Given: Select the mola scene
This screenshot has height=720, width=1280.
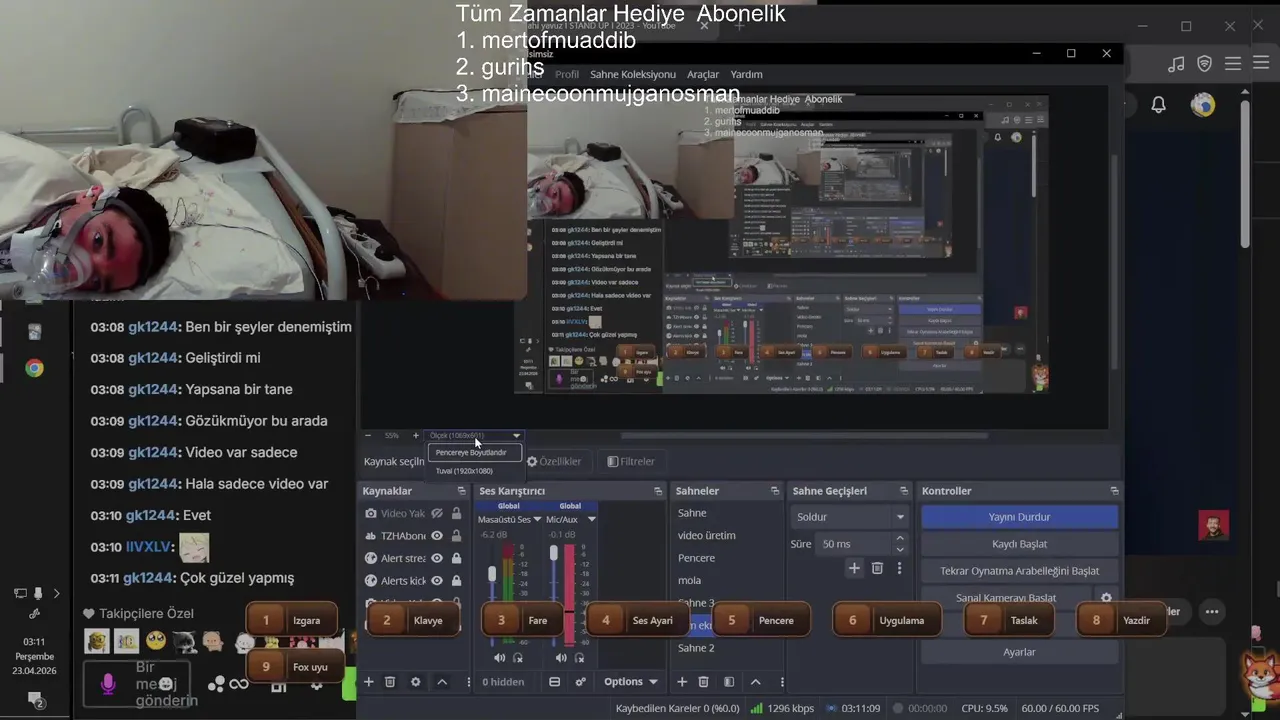Looking at the screenshot, I should pos(690,580).
